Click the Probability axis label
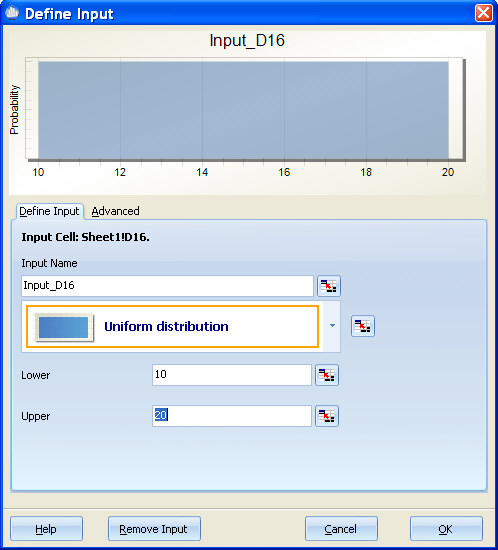 (14, 109)
